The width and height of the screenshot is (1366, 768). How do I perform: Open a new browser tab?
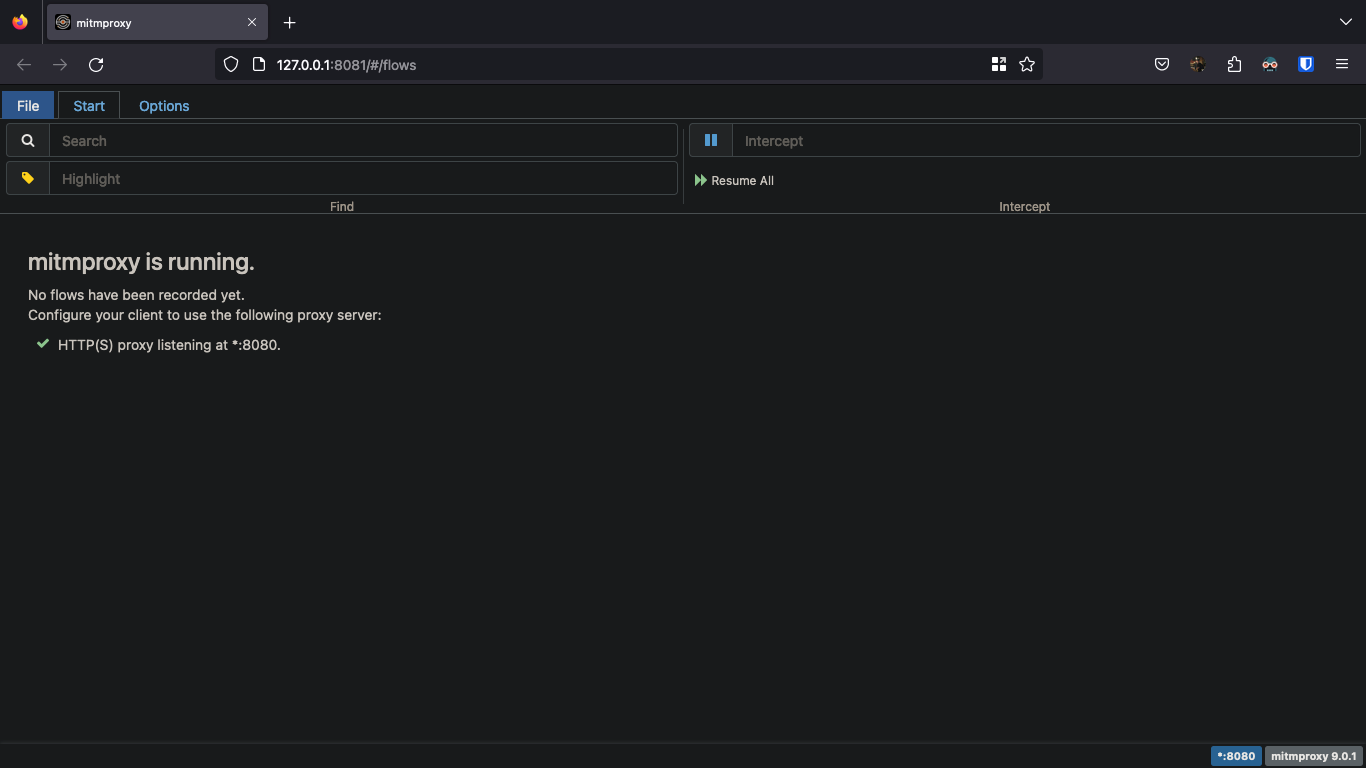click(289, 22)
